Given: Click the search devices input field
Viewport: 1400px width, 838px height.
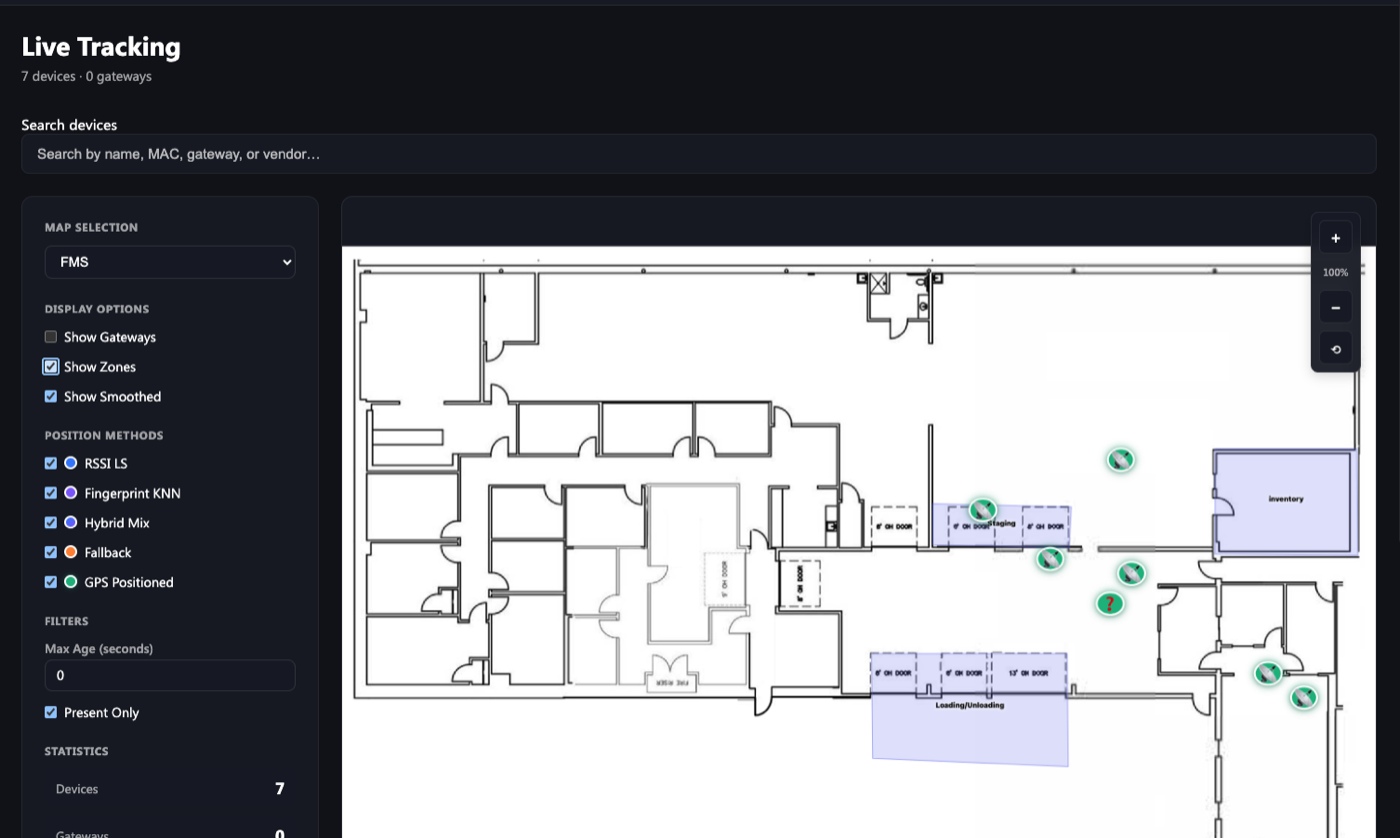Looking at the screenshot, I should tap(700, 153).
